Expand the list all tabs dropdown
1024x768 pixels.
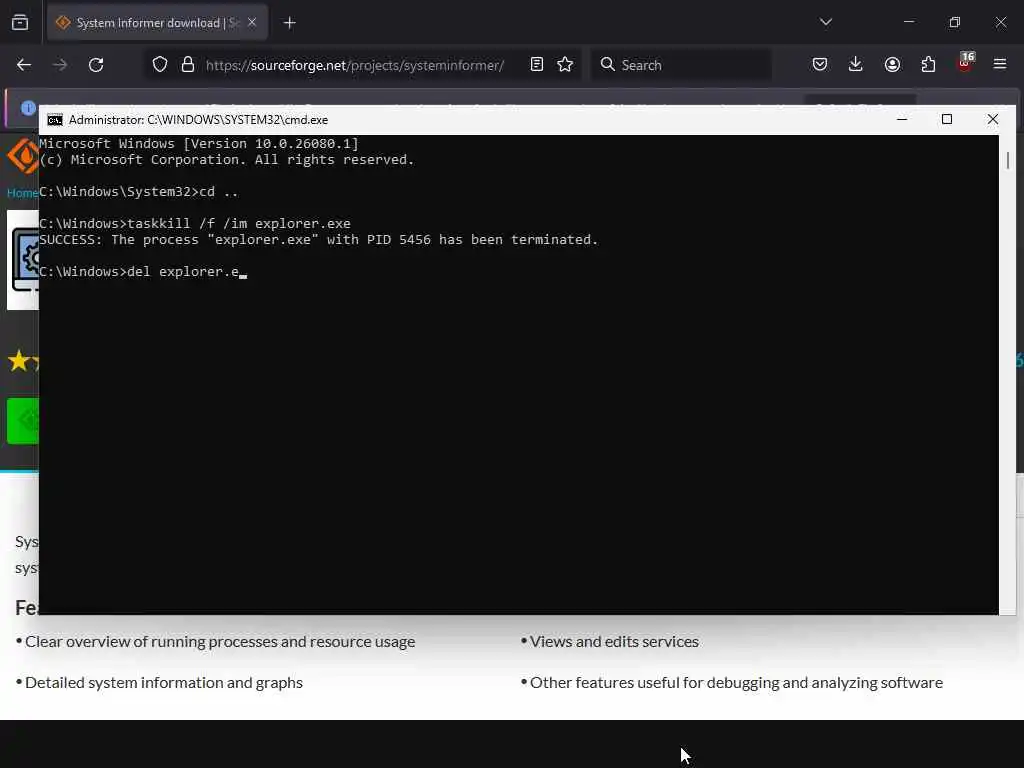pos(825,22)
